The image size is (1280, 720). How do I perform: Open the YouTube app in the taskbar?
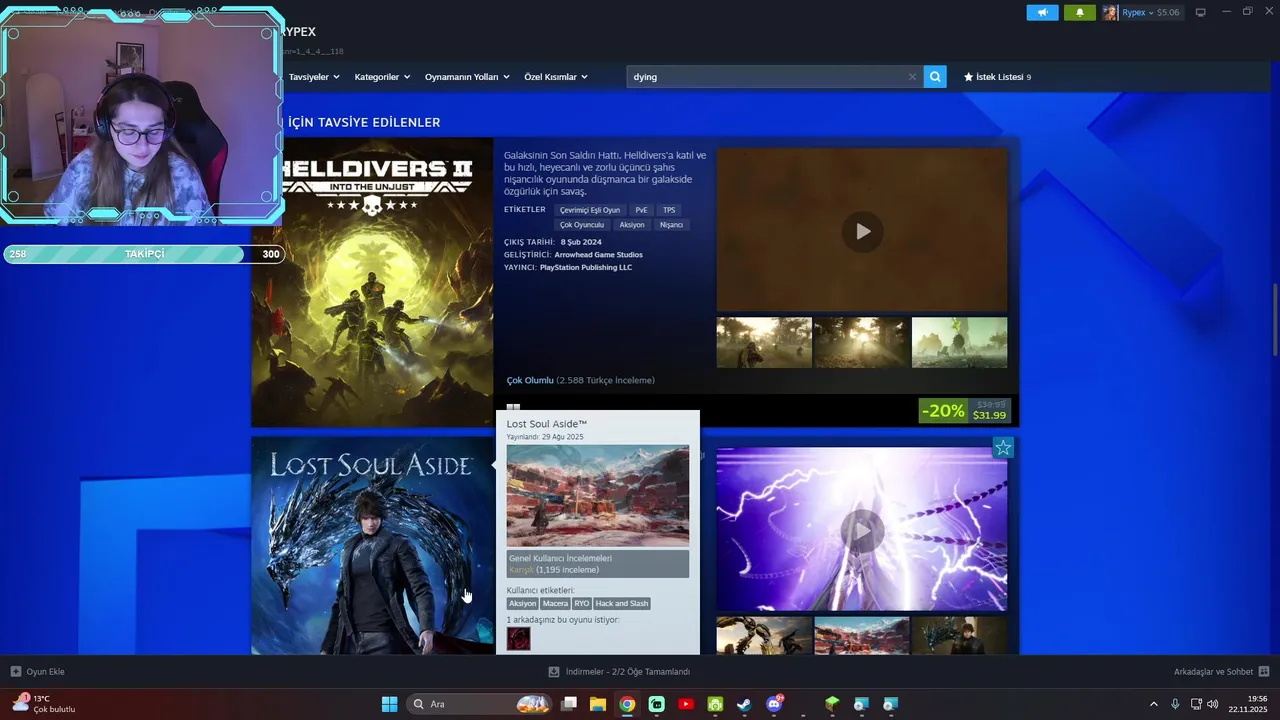[685, 704]
